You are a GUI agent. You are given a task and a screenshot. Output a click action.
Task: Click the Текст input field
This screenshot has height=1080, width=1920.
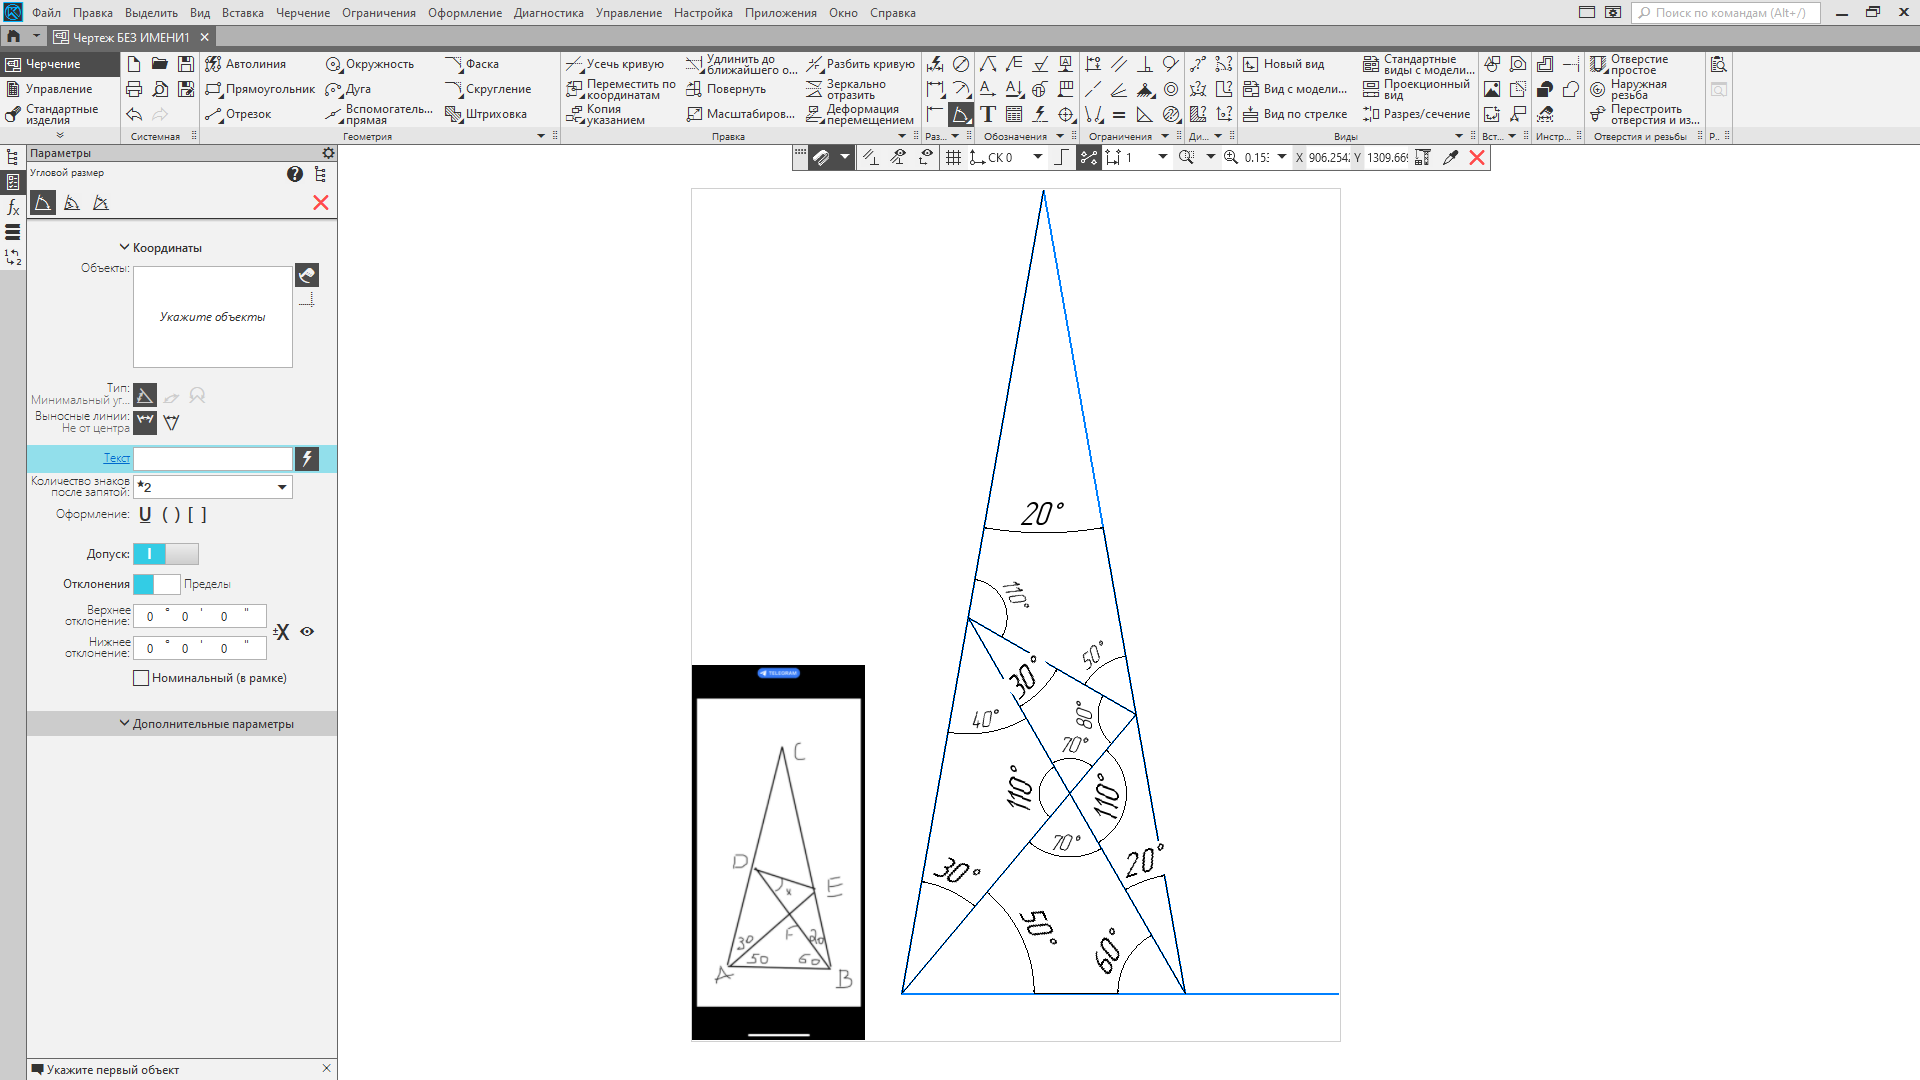[x=213, y=458]
